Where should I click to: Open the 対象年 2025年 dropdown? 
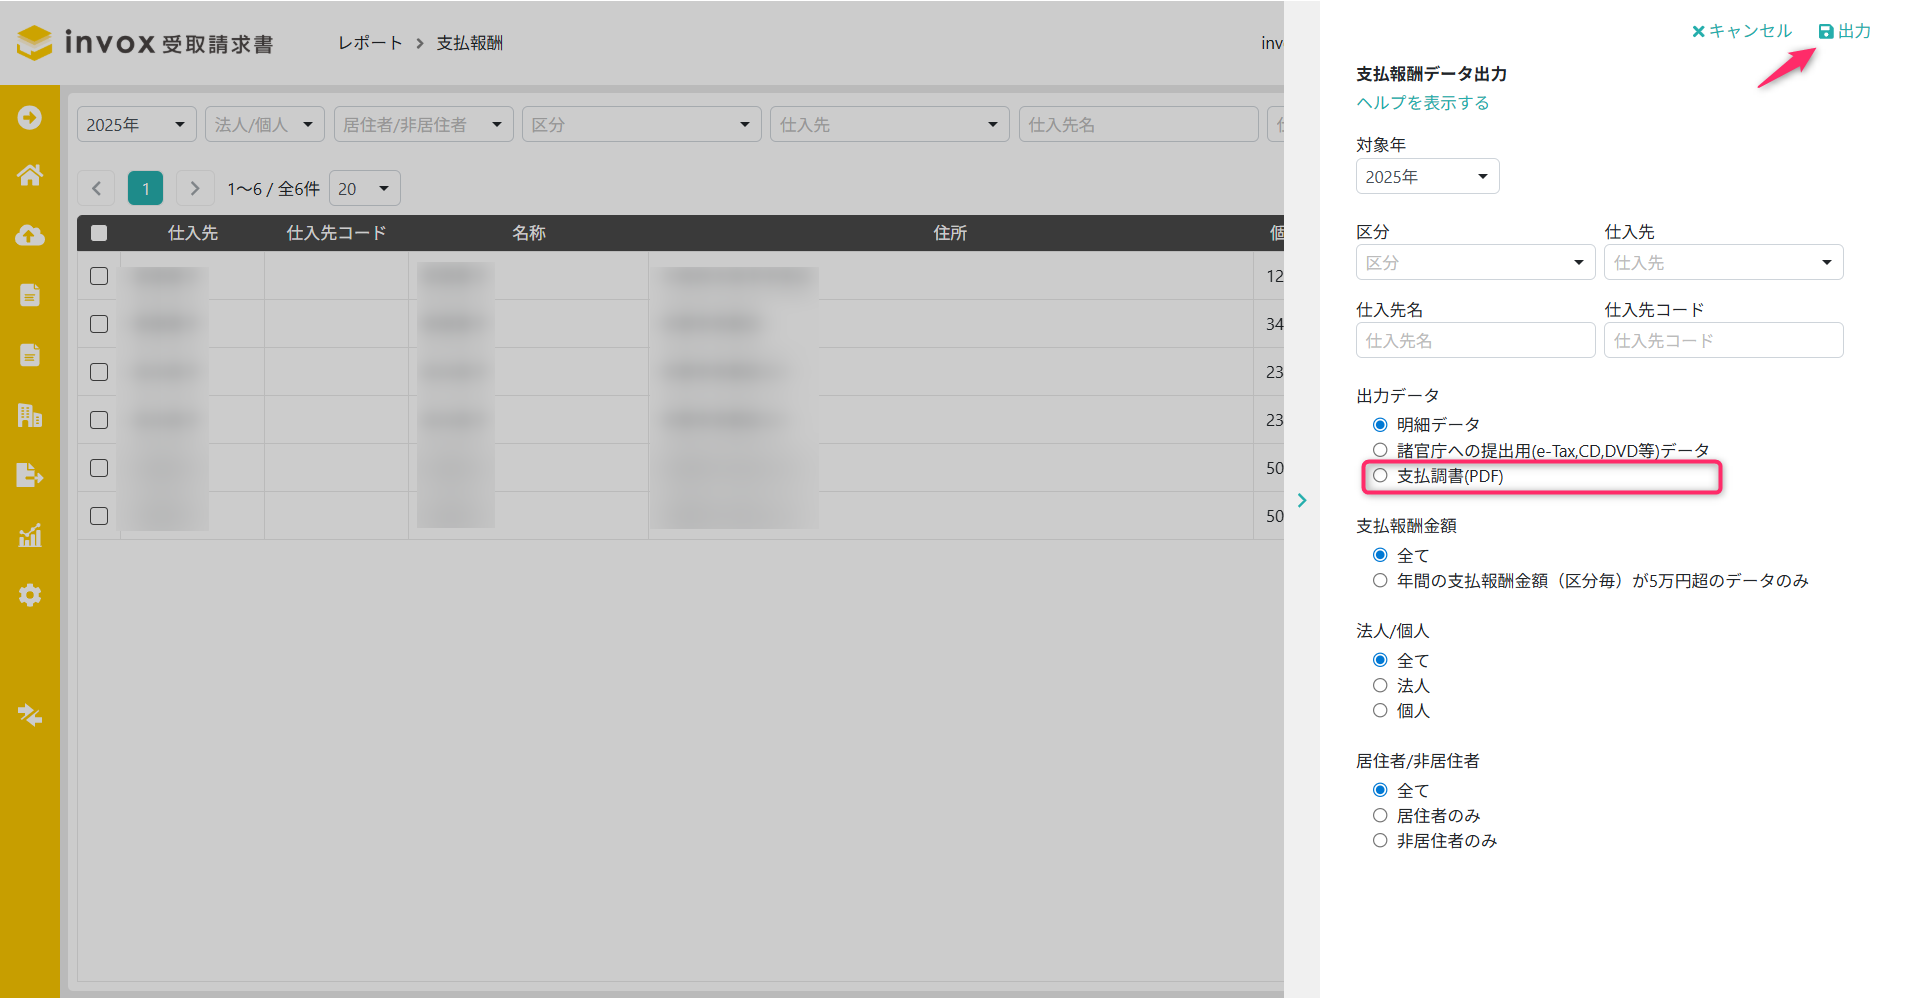[1427, 177]
